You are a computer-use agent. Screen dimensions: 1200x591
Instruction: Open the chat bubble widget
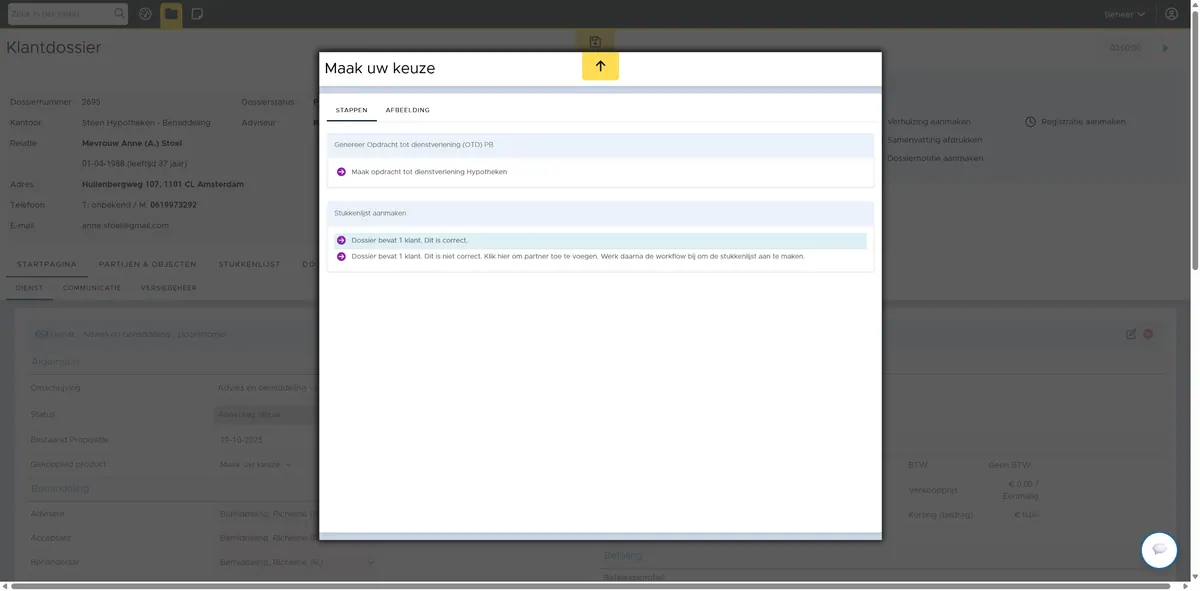click(1160, 550)
